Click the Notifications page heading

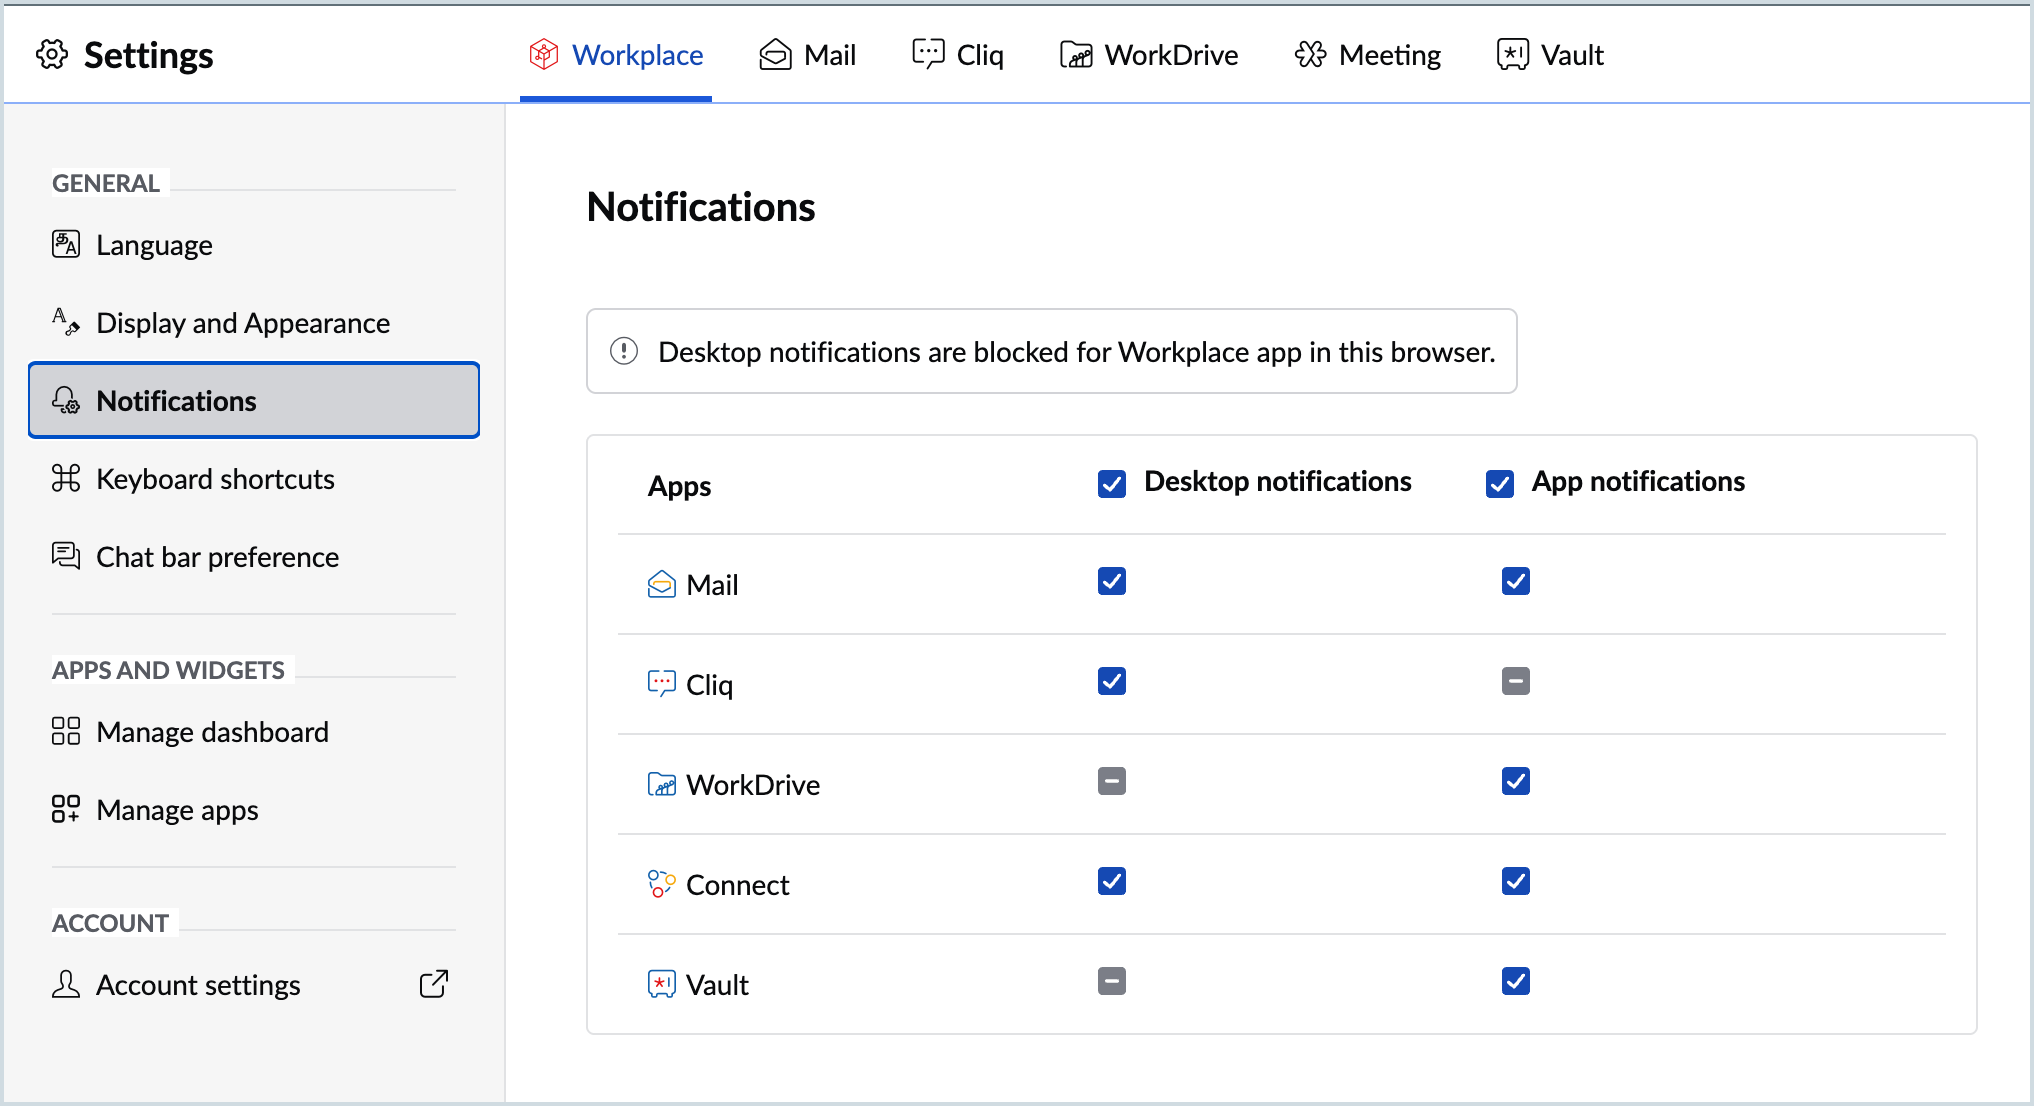click(701, 207)
